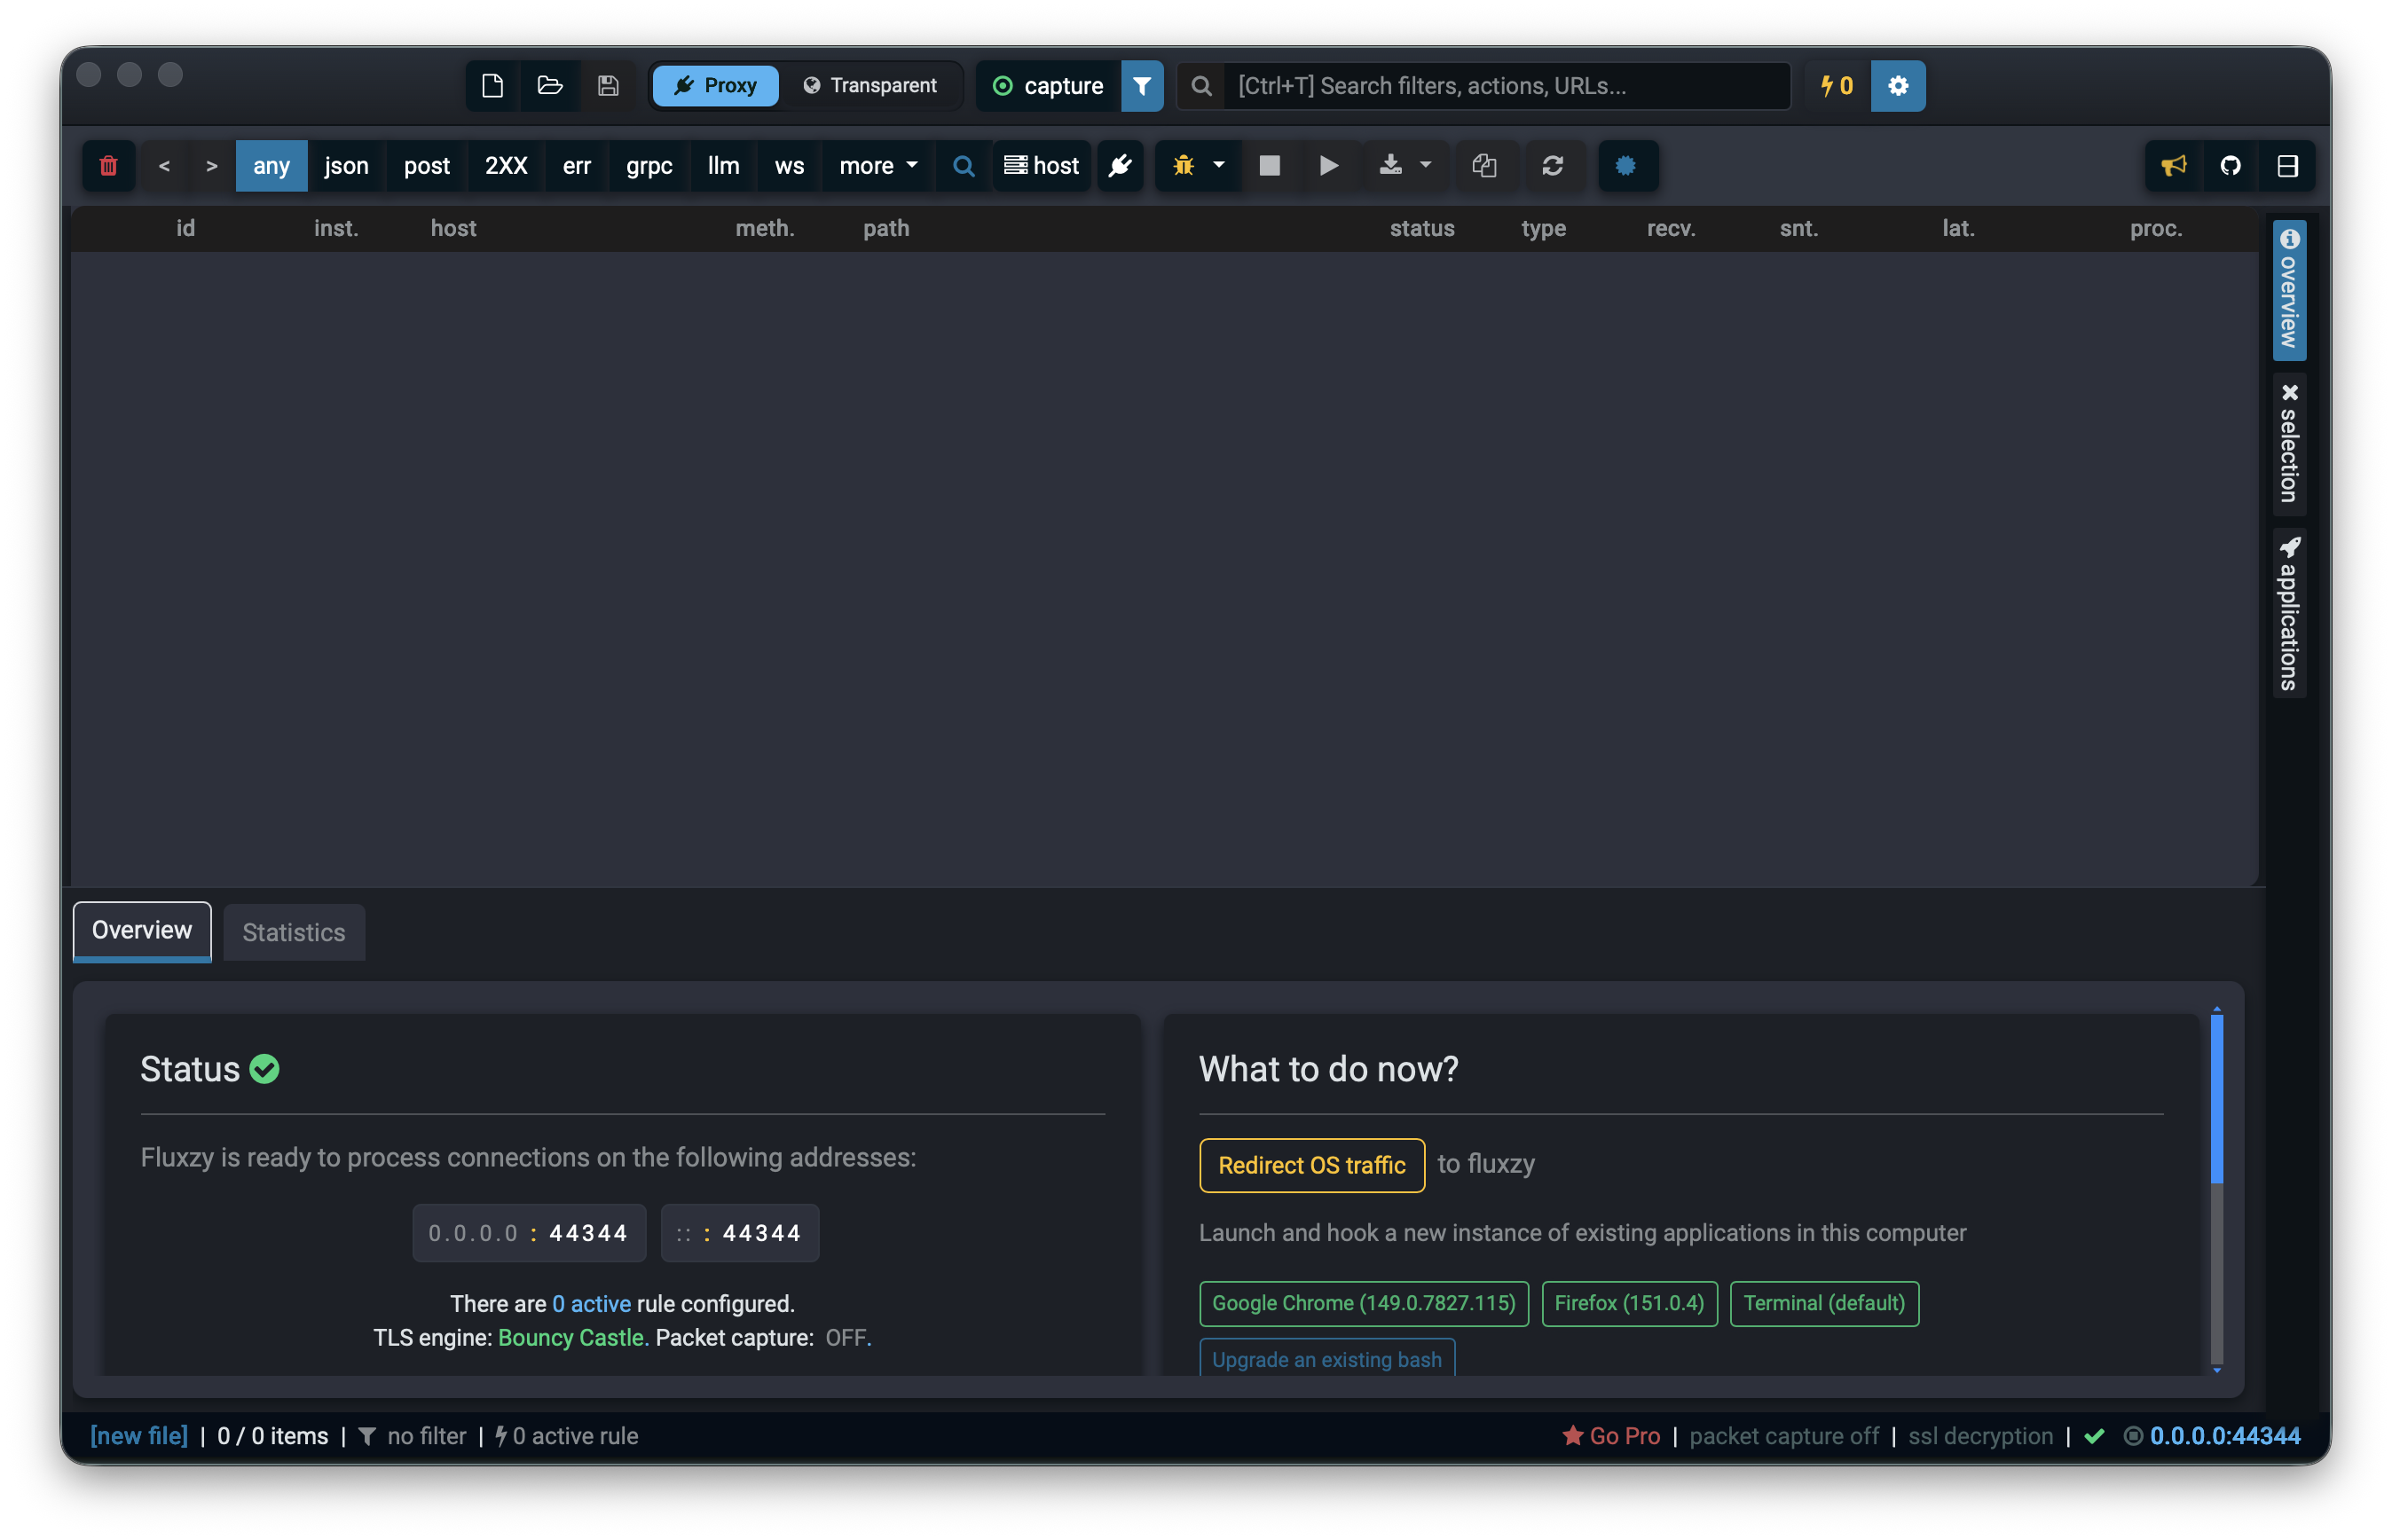Click the refresh arrows icon
This screenshot has height=1540, width=2392.
(x=1553, y=166)
